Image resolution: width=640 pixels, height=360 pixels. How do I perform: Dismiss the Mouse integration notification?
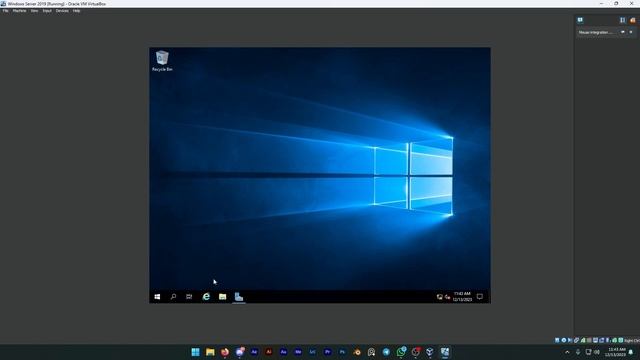click(631, 32)
